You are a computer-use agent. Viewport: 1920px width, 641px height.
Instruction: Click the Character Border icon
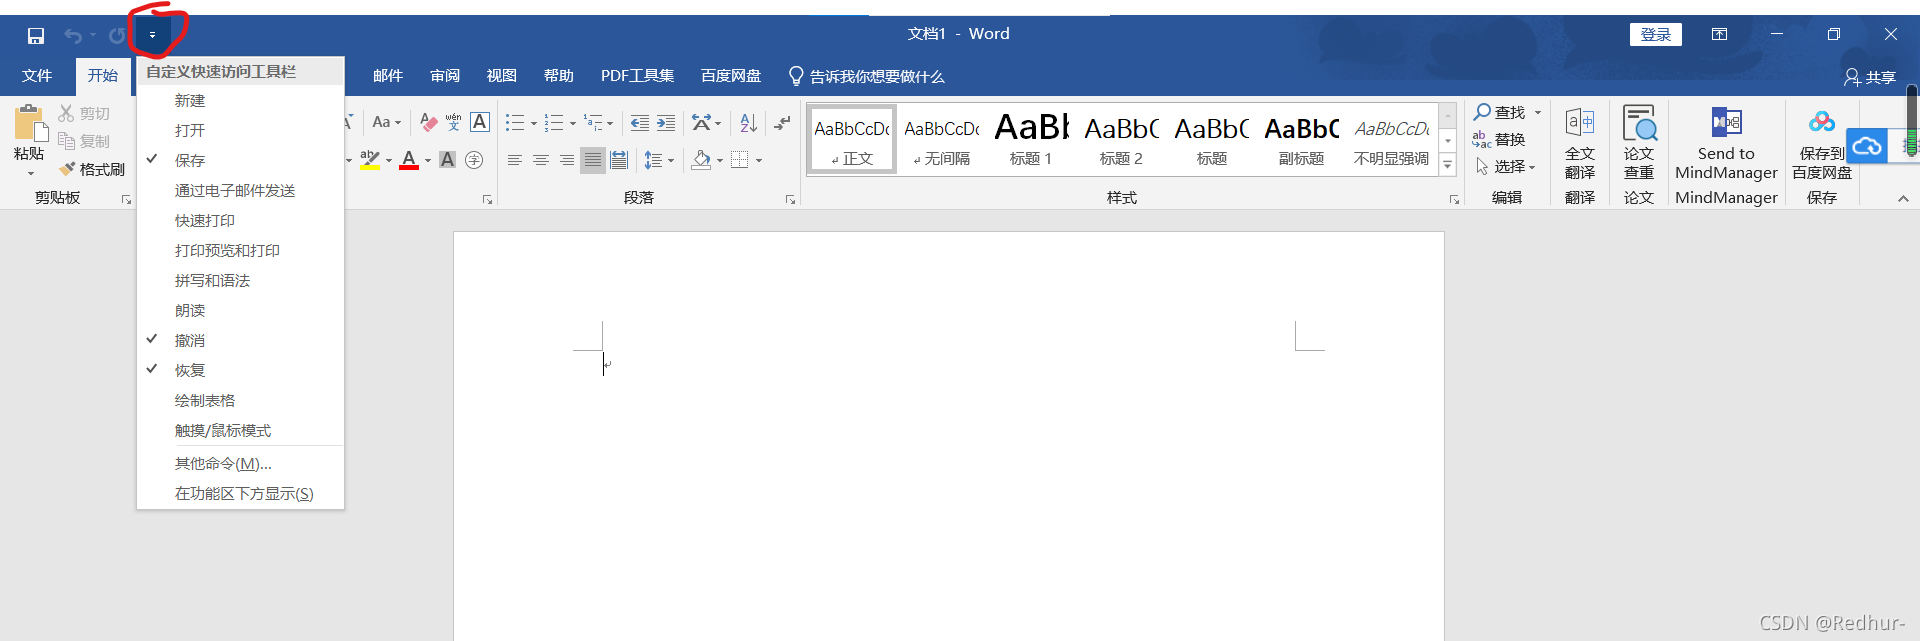coord(480,122)
